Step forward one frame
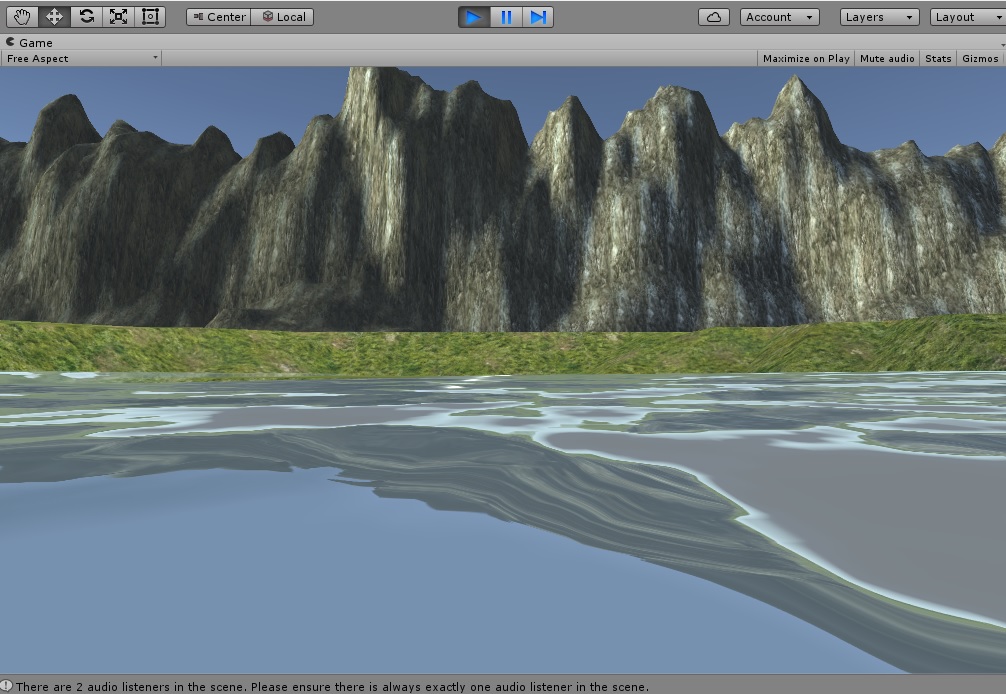The width and height of the screenshot is (1006, 694). click(x=539, y=16)
